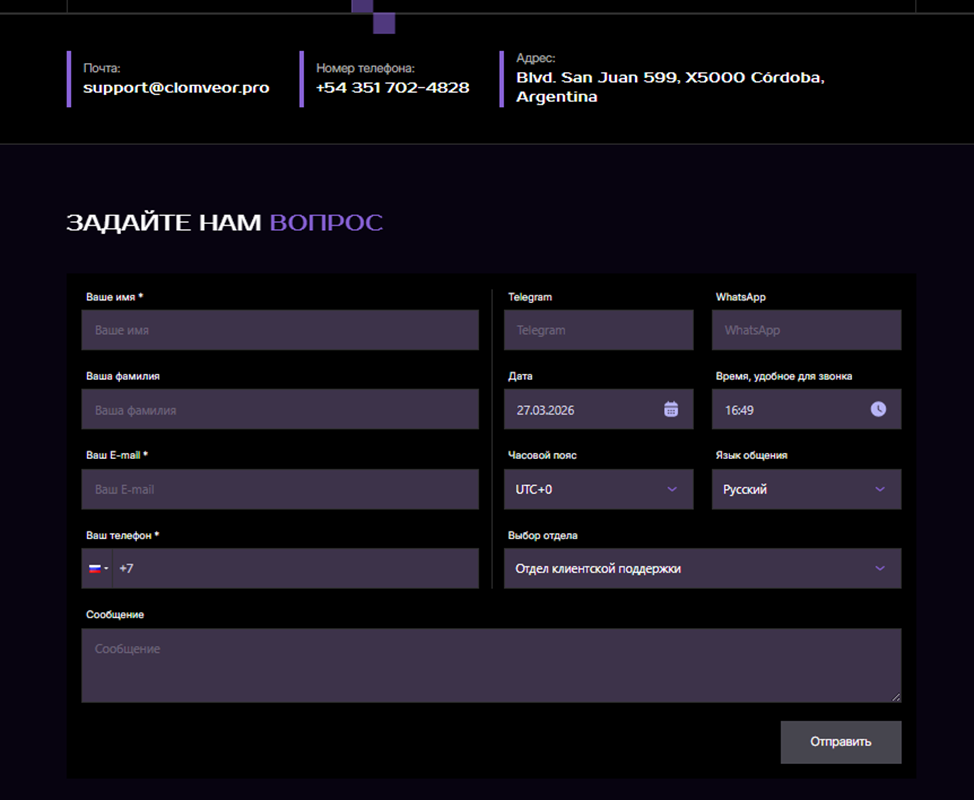974x800 pixels.
Task: Click the phone number +54 351 702-4828
Action: pyautogui.click(x=392, y=87)
